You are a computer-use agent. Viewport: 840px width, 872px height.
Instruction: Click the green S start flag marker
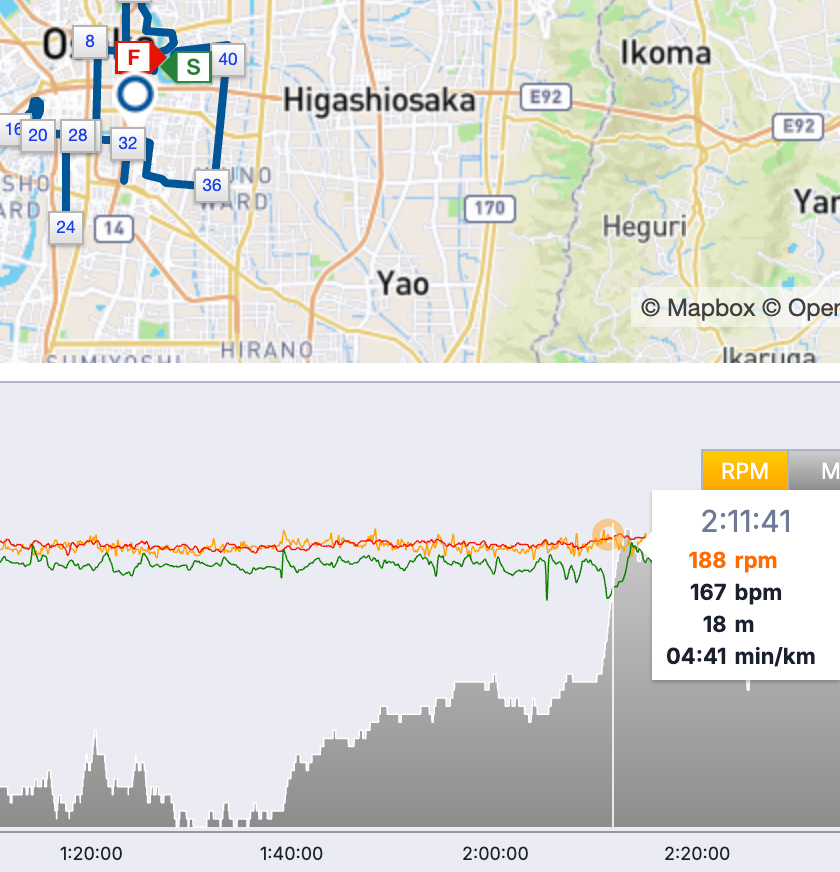click(192, 68)
